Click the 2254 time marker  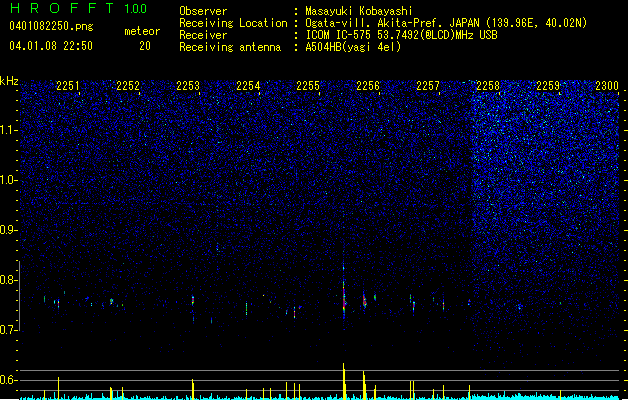[x=248, y=86]
